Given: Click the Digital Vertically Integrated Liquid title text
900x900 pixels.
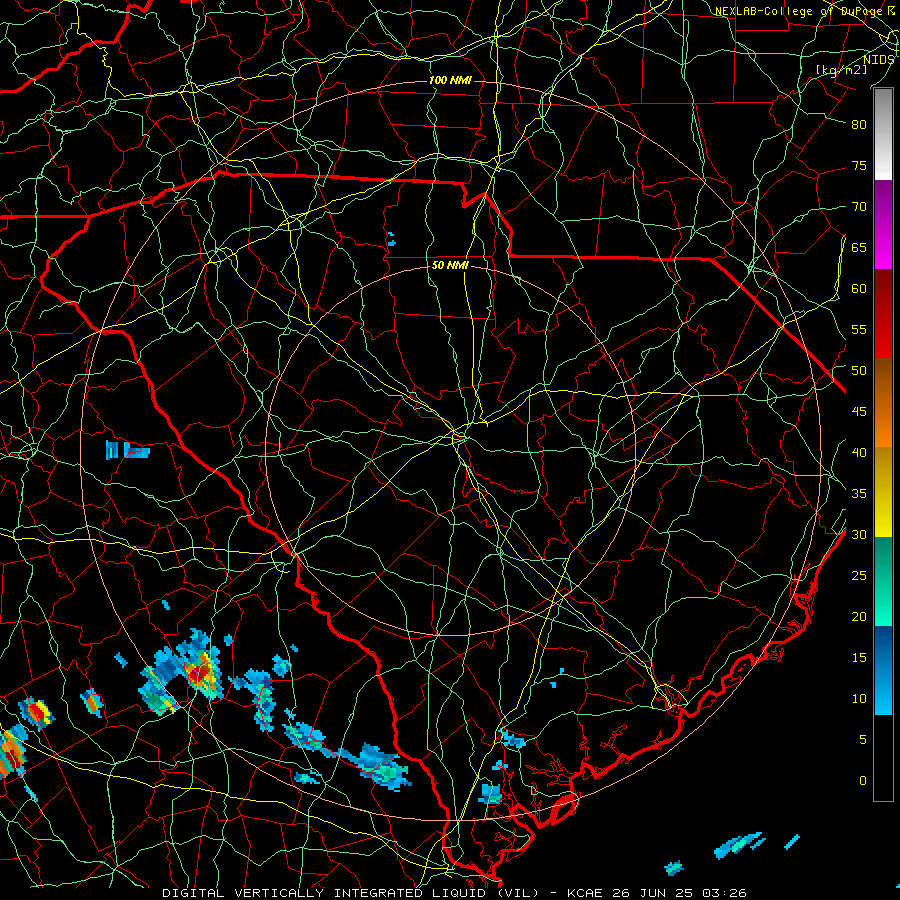Looking at the screenshot, I should pyautogui.click(x=350, y=893).
